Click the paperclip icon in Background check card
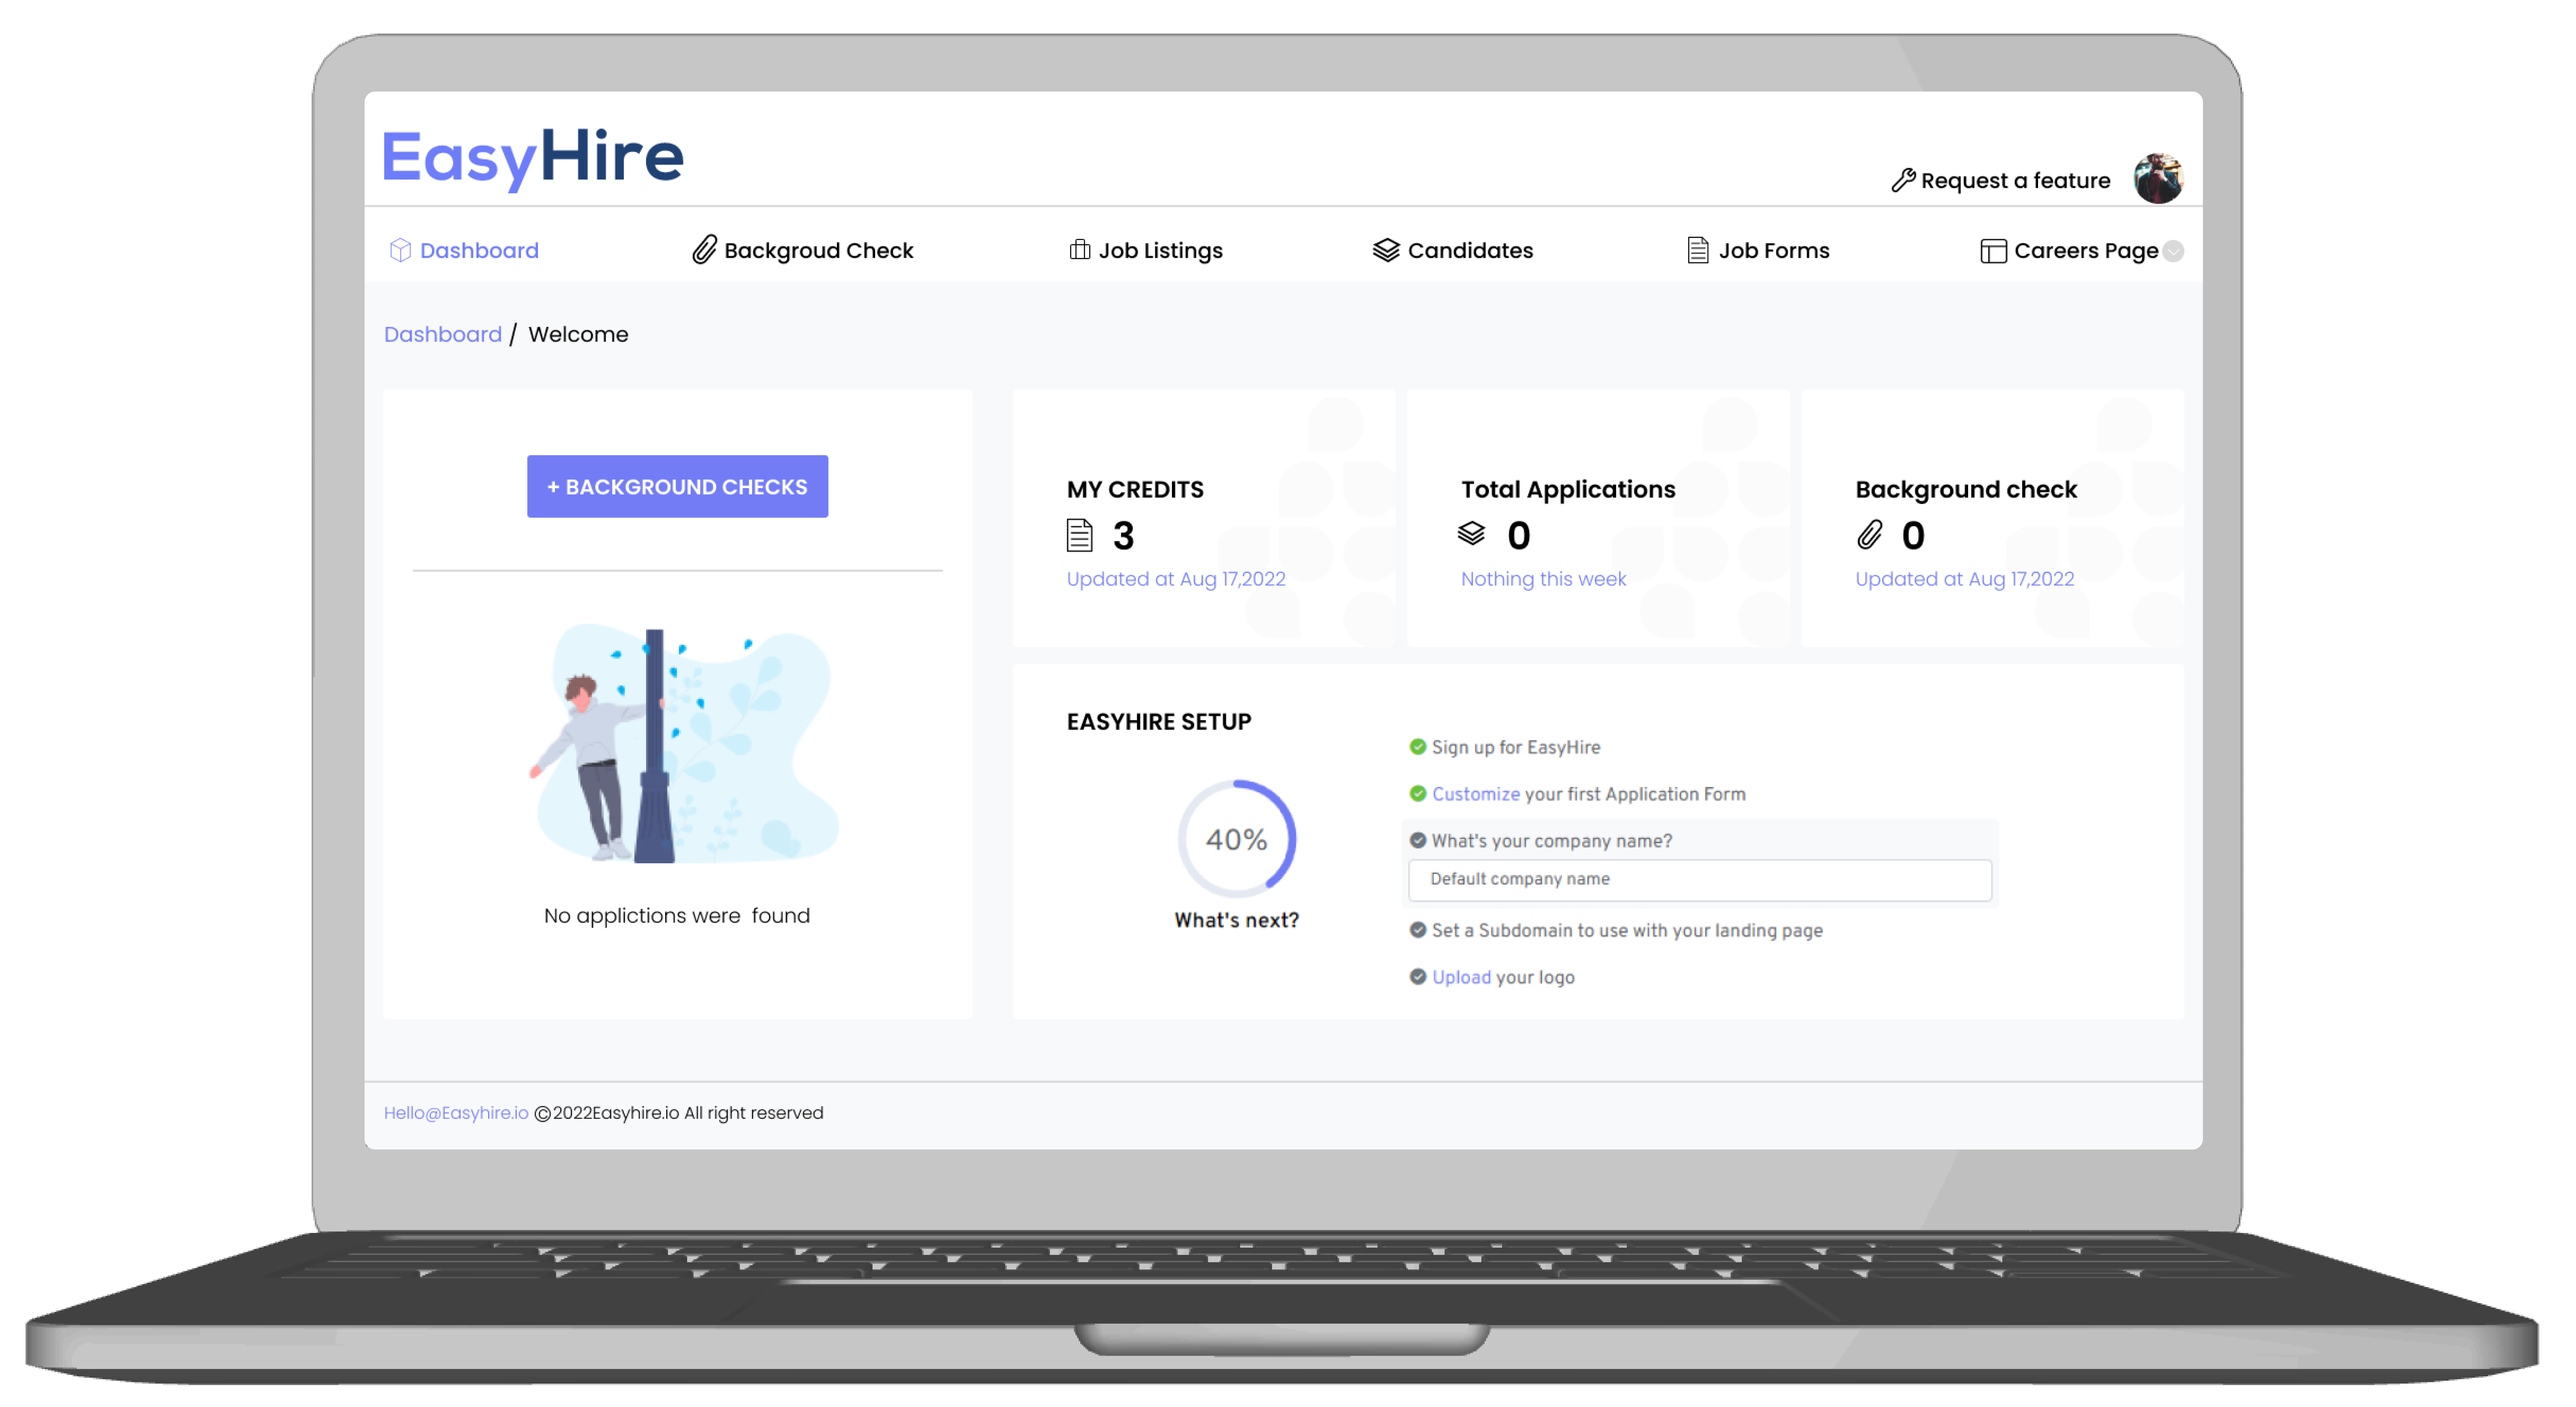The image size is (2576, 1407). [x=1869, y=535]
